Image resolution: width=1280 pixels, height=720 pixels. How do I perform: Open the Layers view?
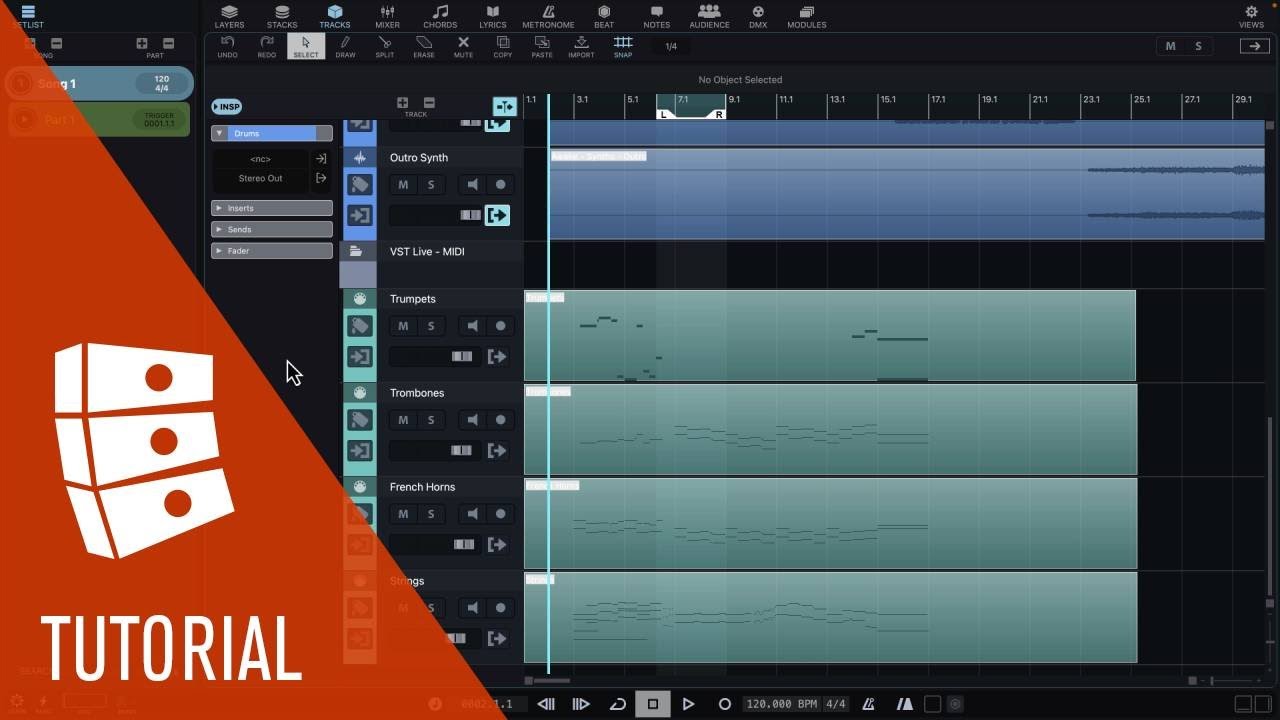click(229, 16)
